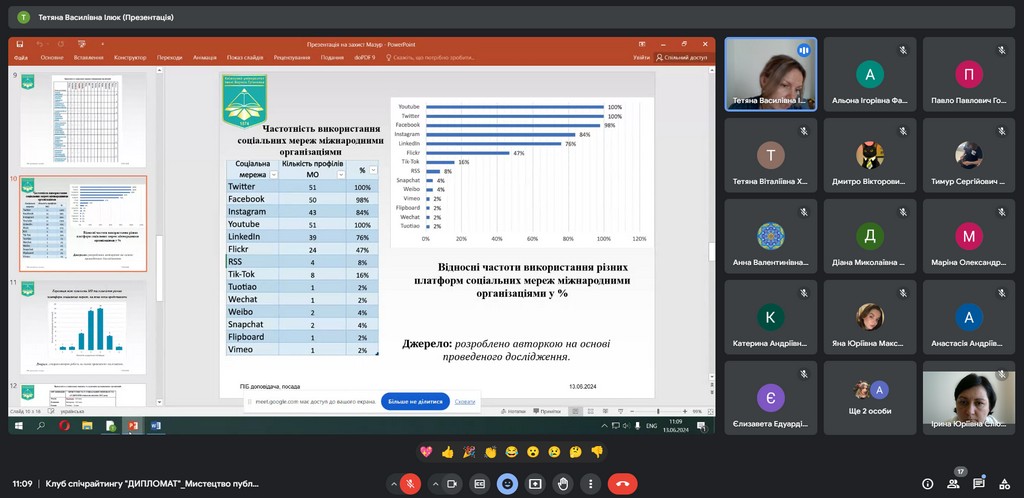This screenshot has height=498, width=1024.
Task: Open the emoji reactions button
Action: [x=508, y=483]
